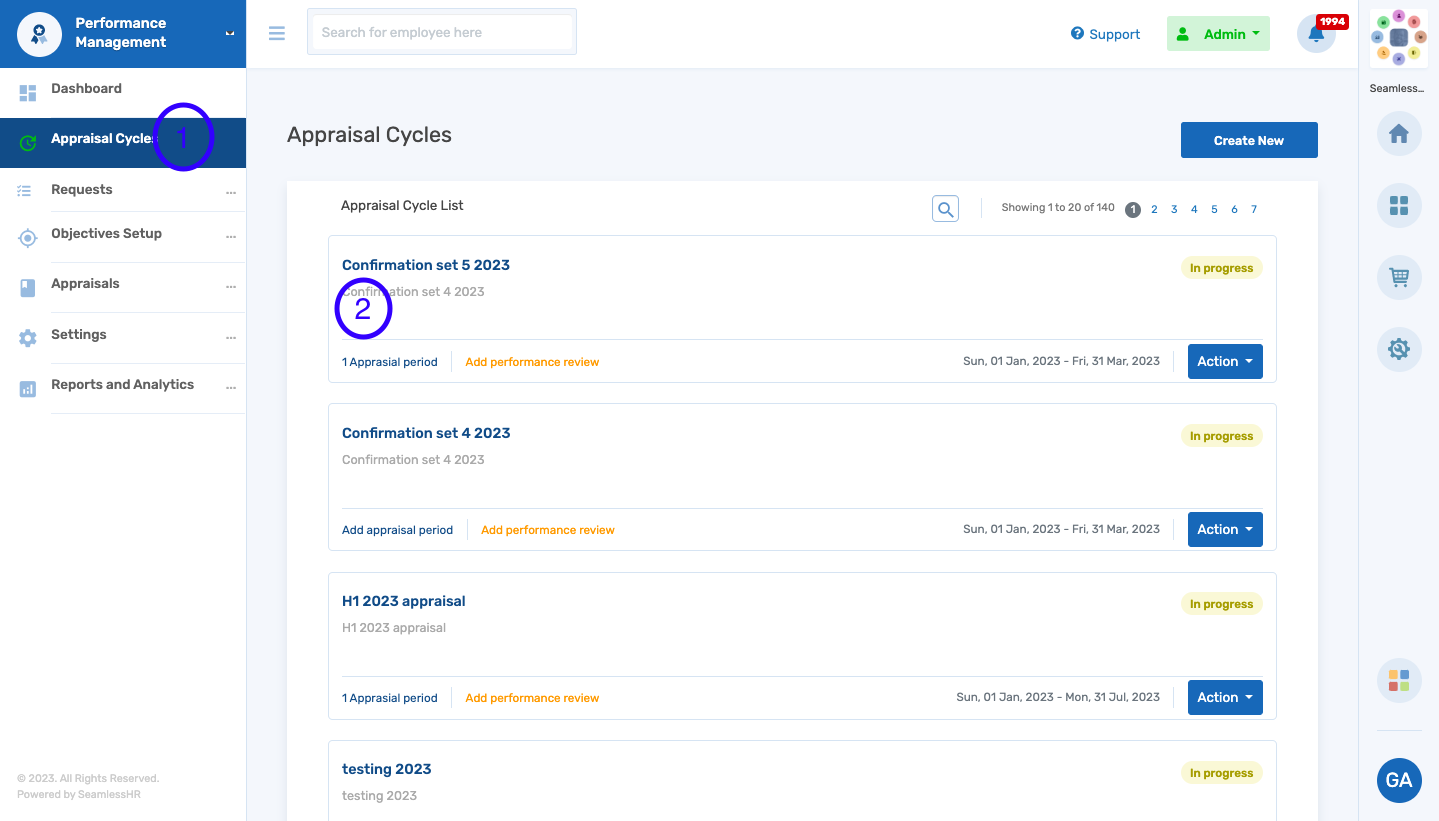Open Dashboard in the sidebar
Screen dimensions: 1439x821
86,89
